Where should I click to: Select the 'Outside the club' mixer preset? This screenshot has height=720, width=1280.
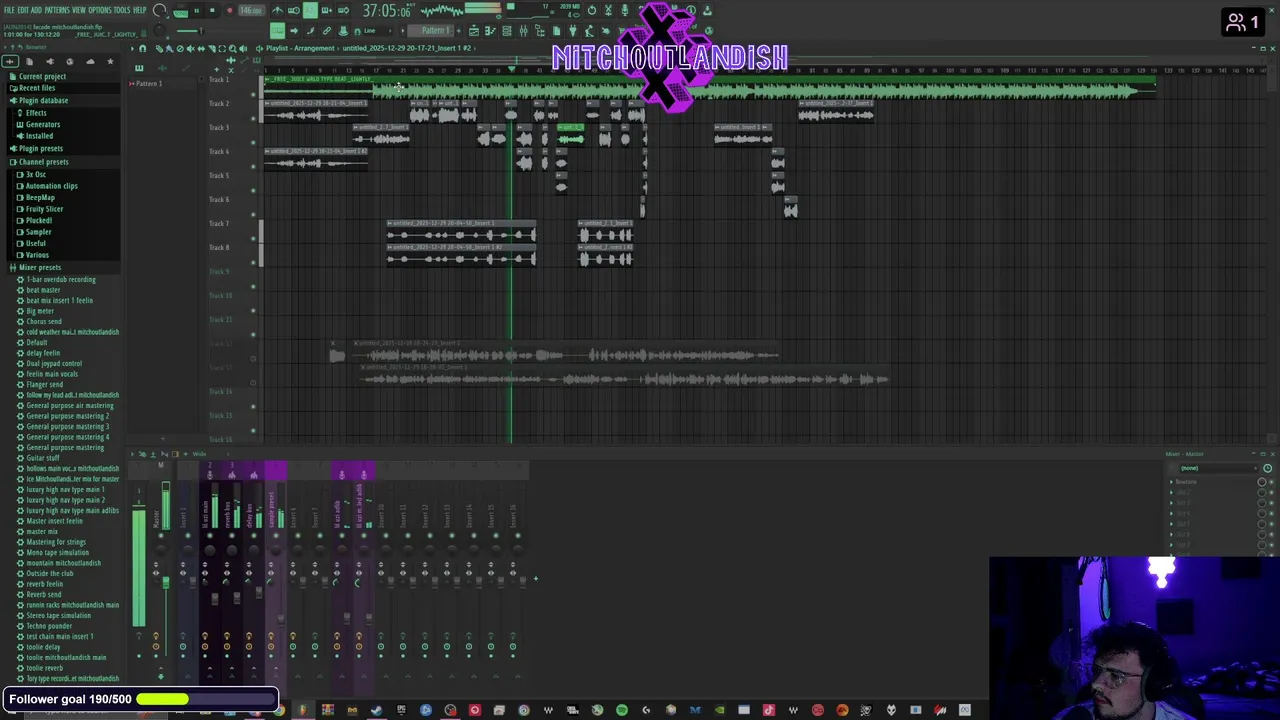tap(50, 573)
